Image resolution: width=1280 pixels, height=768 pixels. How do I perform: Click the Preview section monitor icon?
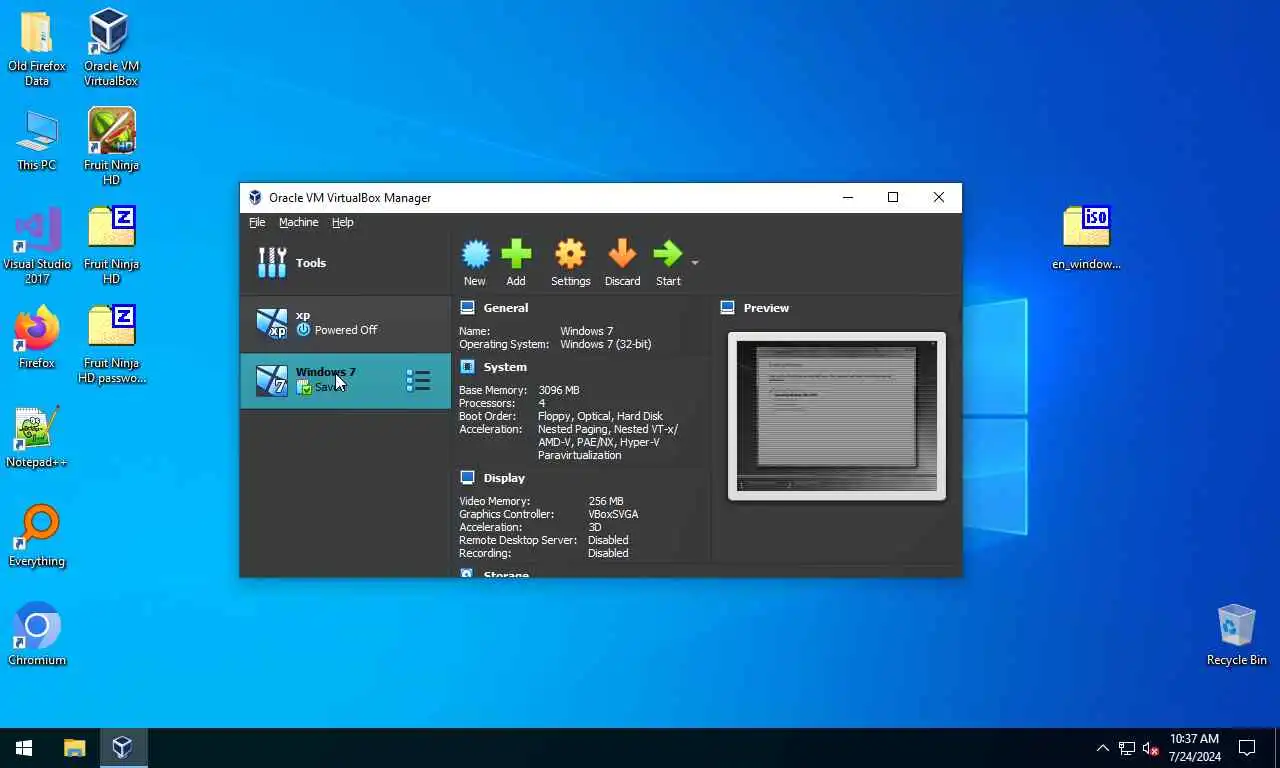click(x=727, y=308)
